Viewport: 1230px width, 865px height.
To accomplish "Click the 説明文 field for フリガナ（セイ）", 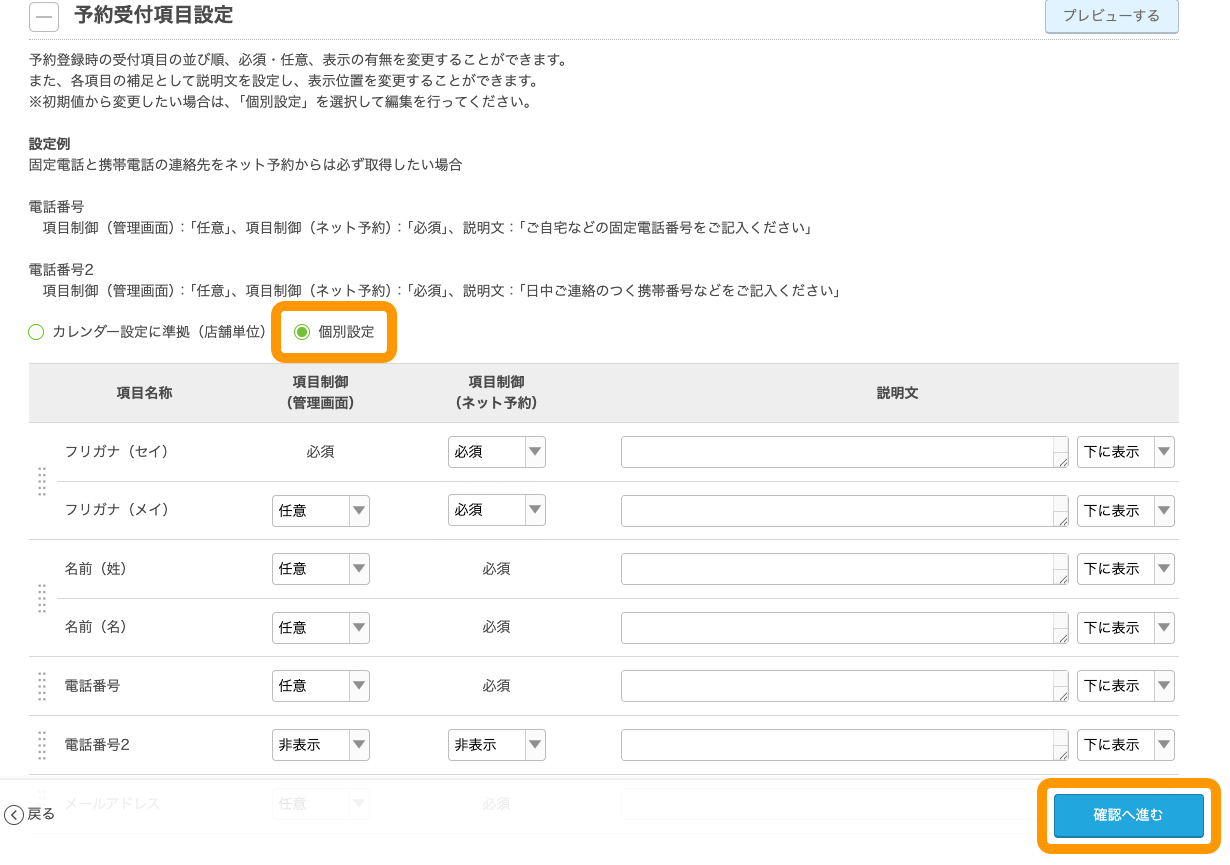I will [x=845, y=452].
